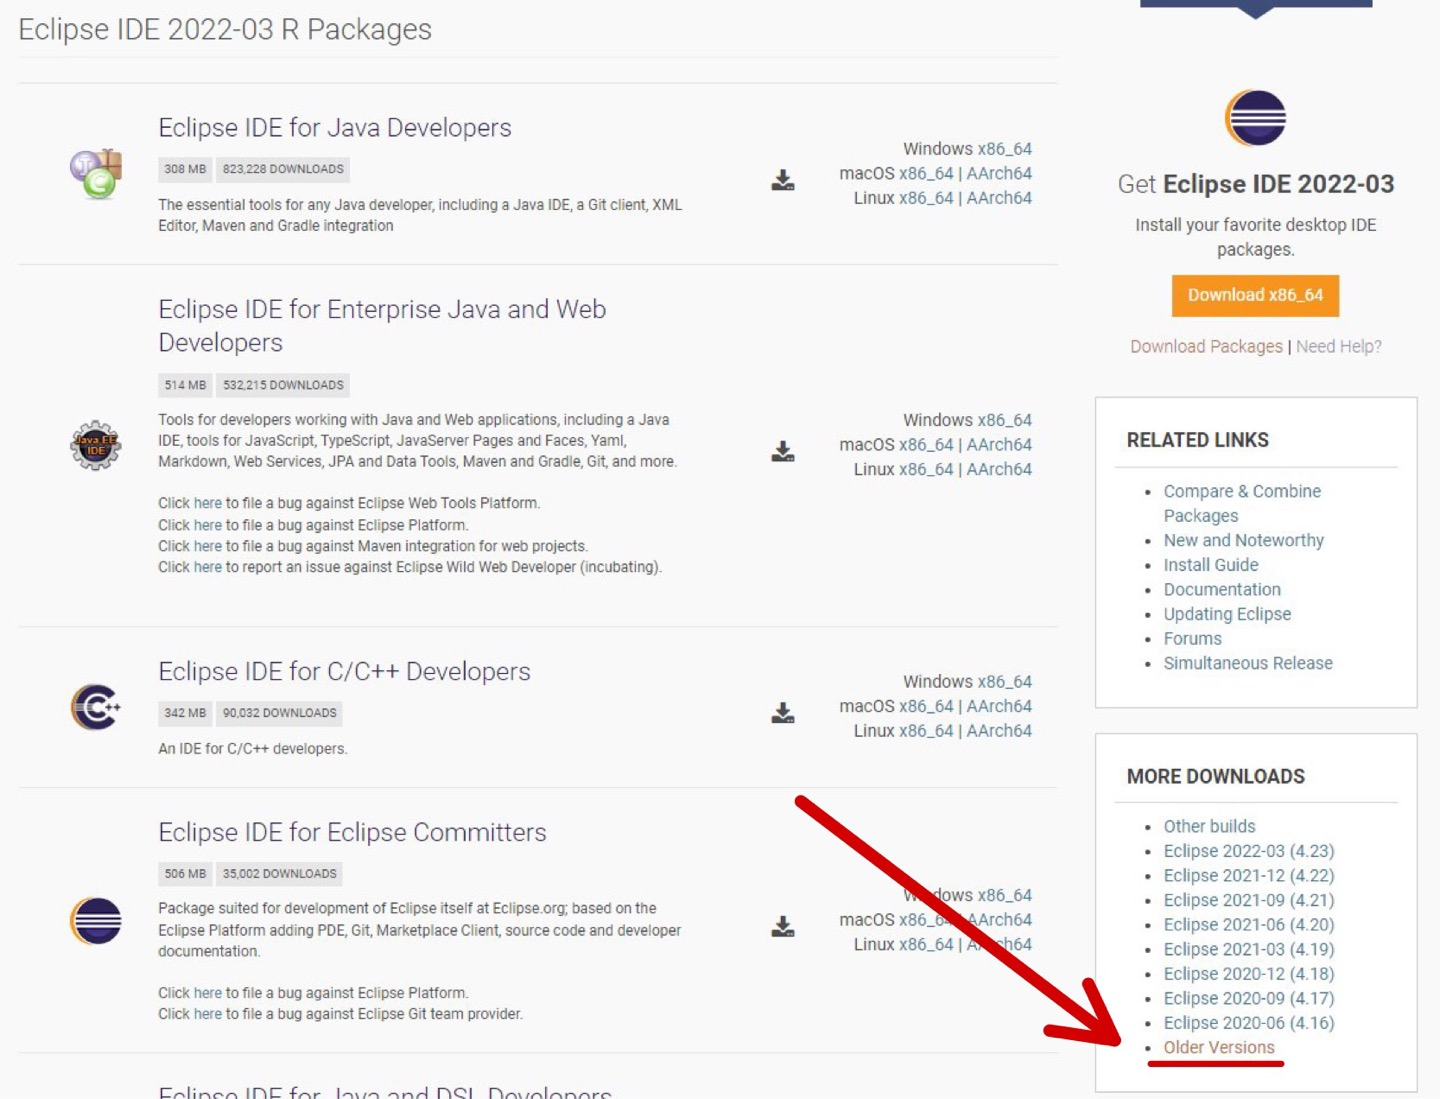The width and height of the screenshot is (1440, 1099).
Task: Download C/C++ Developers macOS x86_64 build
Action: [x=926, y=706]
